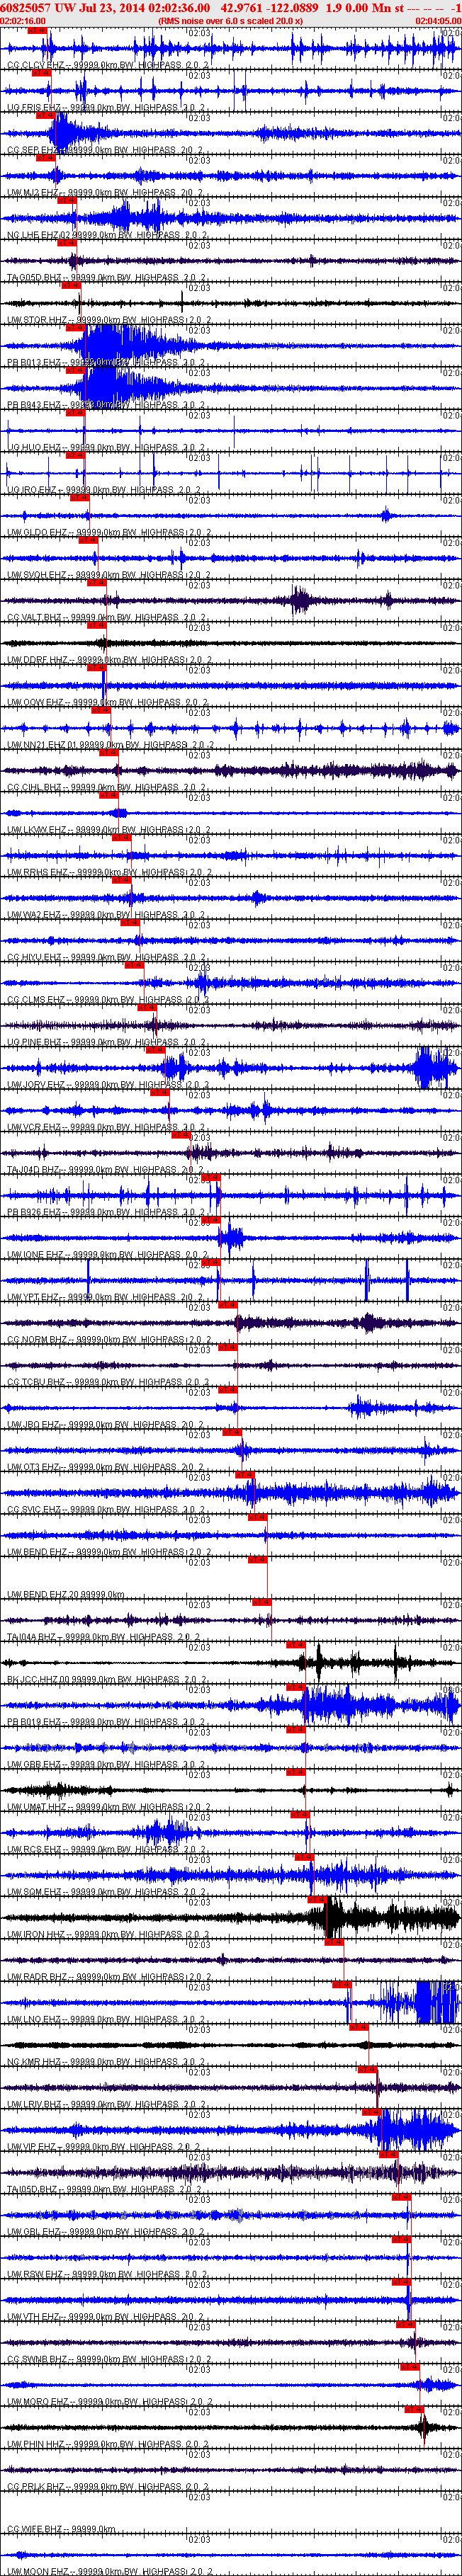Image resolution: width=462 pixels, height=2576 pixels.
Task: Click the RMS noise scaling note
Action: [x=230, y=20]
